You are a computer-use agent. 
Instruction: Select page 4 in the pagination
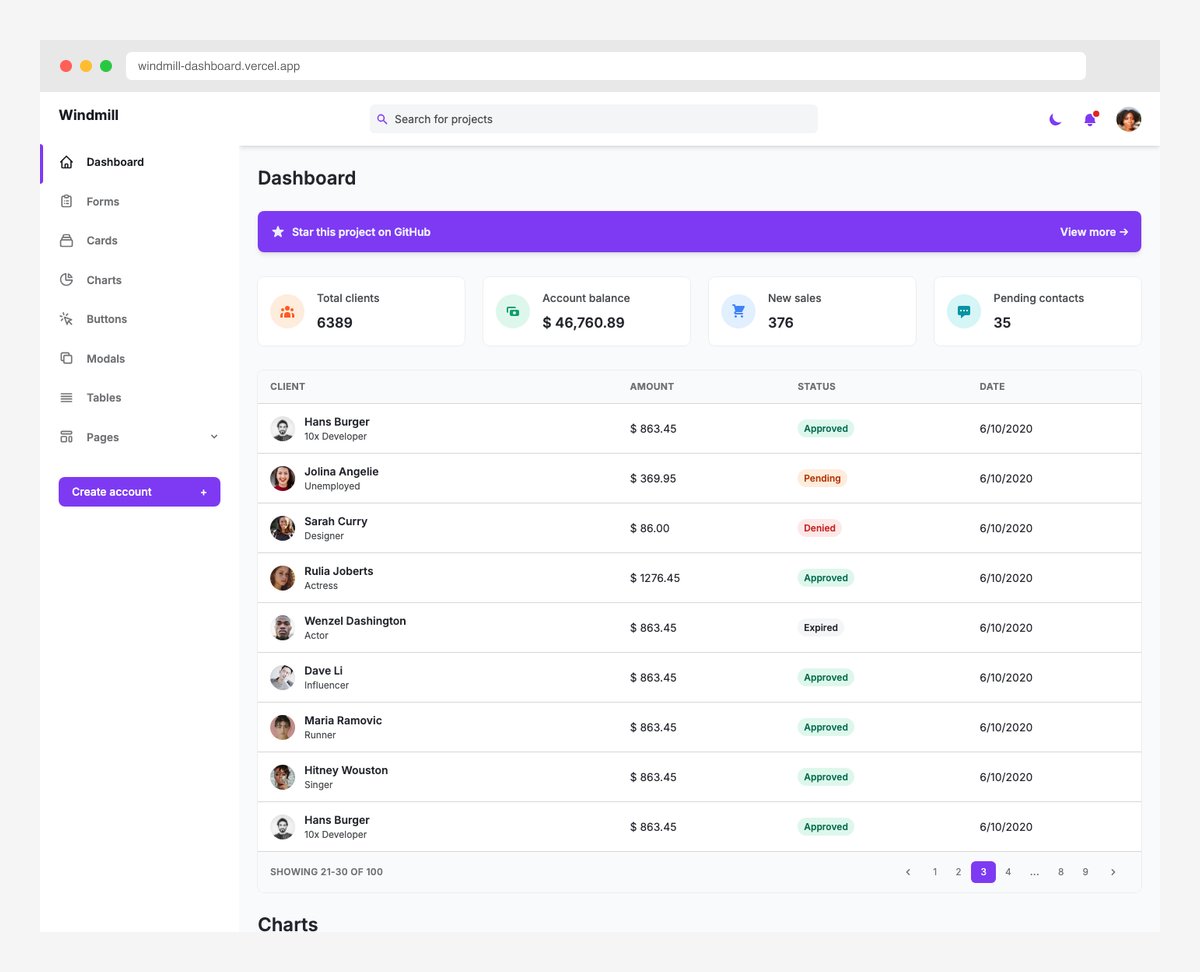coord(1008,872)
